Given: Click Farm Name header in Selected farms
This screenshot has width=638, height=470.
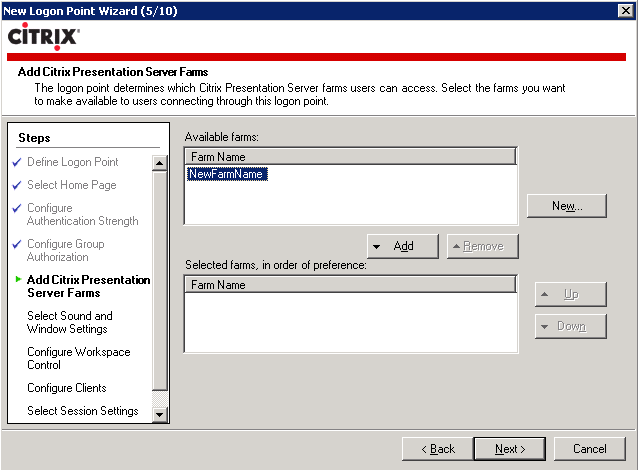Looking at the screenshot, I should [350, 284].
